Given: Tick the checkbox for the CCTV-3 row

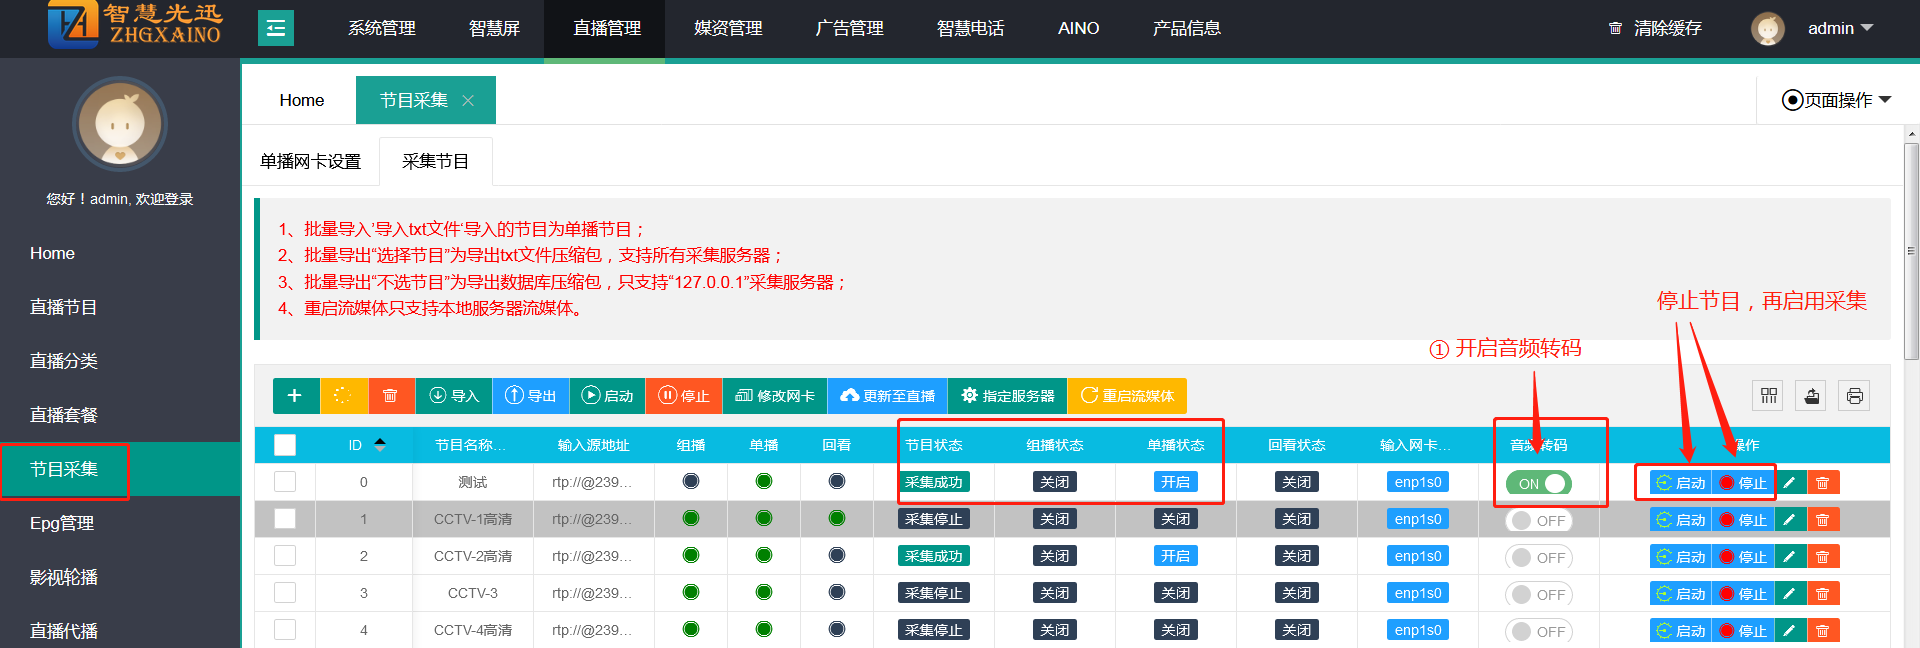Looking at the screenshot, I should [285, 593].
